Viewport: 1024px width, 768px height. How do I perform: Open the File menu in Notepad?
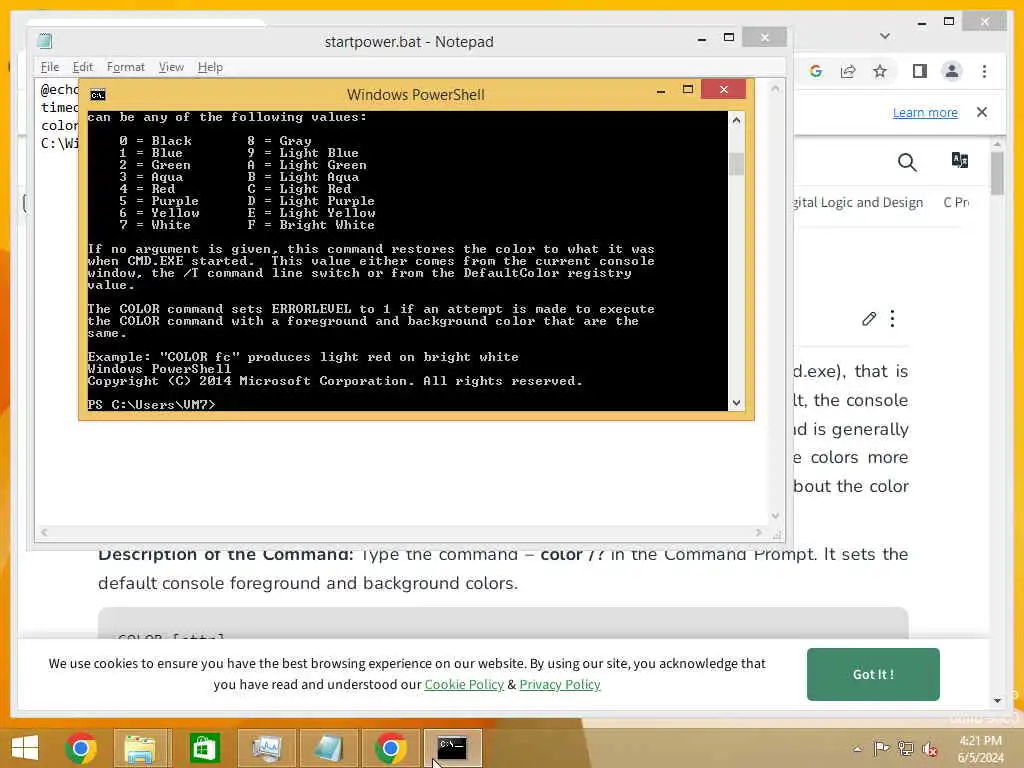tap(50, 67)
